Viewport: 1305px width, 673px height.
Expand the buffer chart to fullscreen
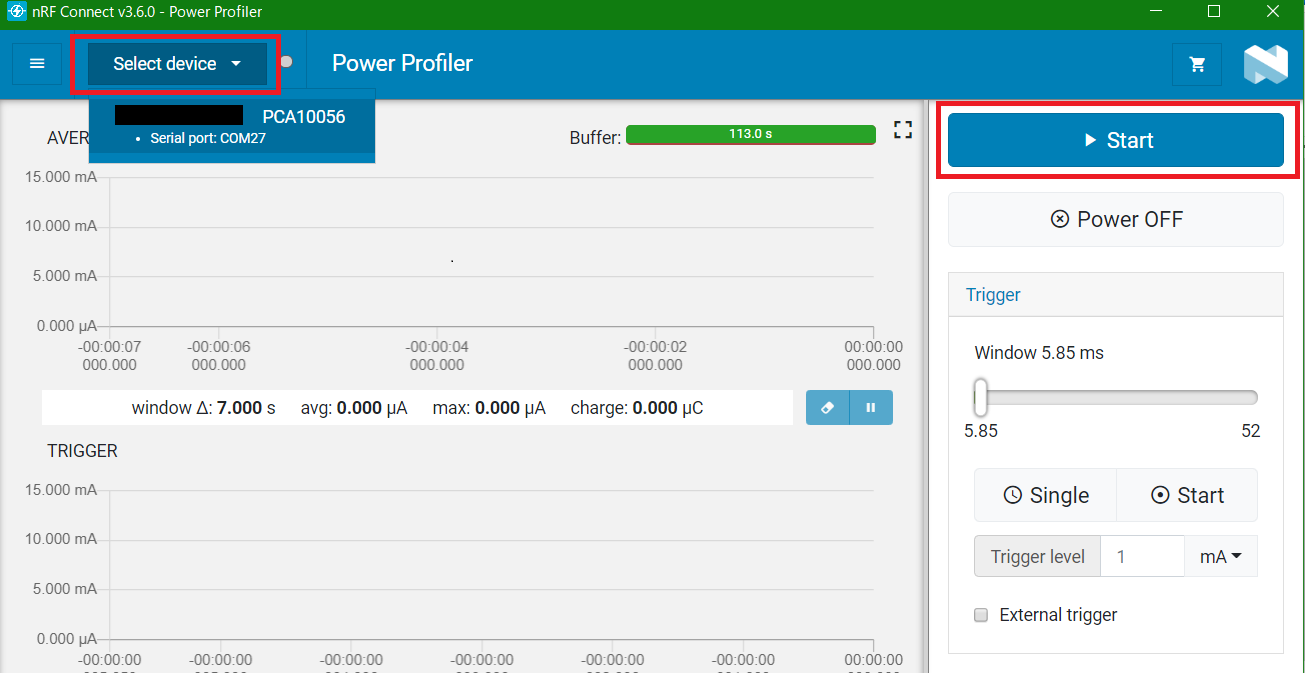[x=902, y=129]
